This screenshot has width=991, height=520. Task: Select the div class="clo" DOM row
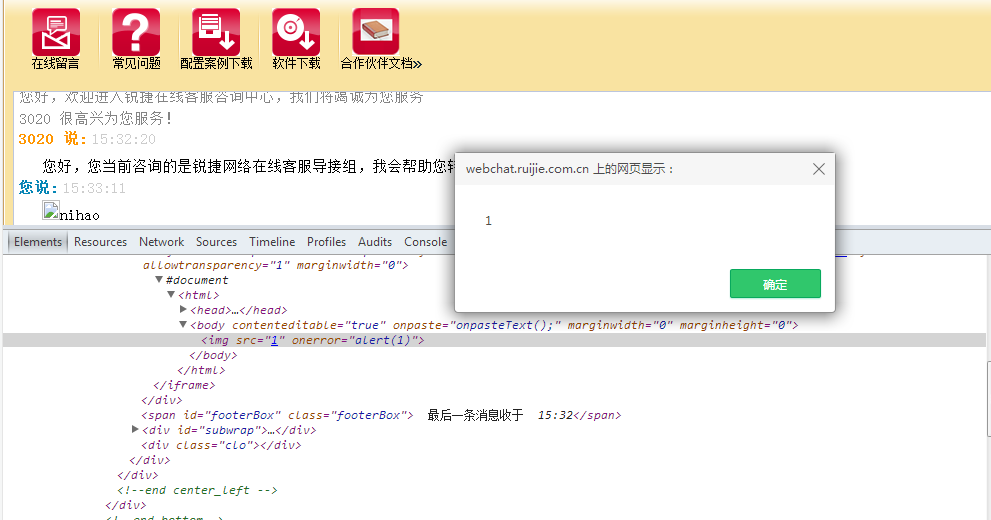click(x=221, y=445)
